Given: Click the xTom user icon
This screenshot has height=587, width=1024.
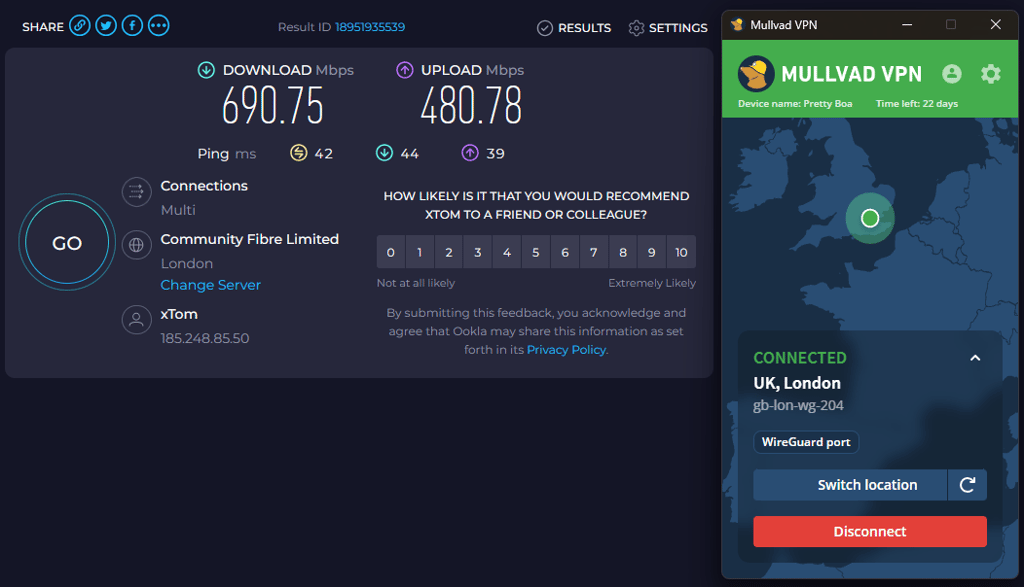Looking at the screenshot, I should (136, 320).
